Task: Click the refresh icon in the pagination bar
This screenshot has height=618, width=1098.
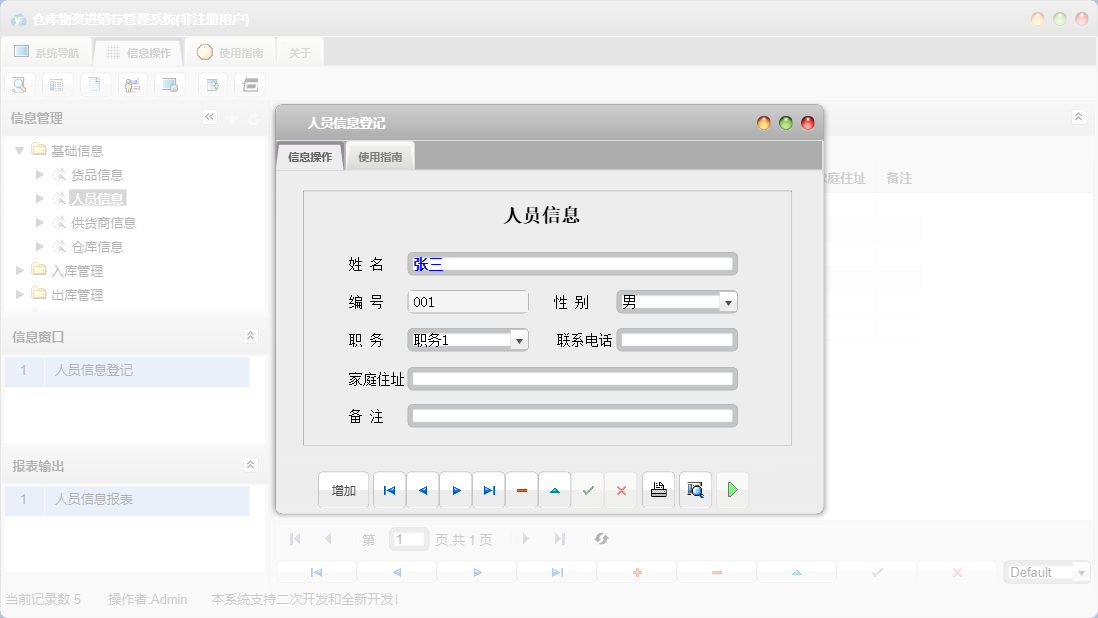Action: coord(601,539)
